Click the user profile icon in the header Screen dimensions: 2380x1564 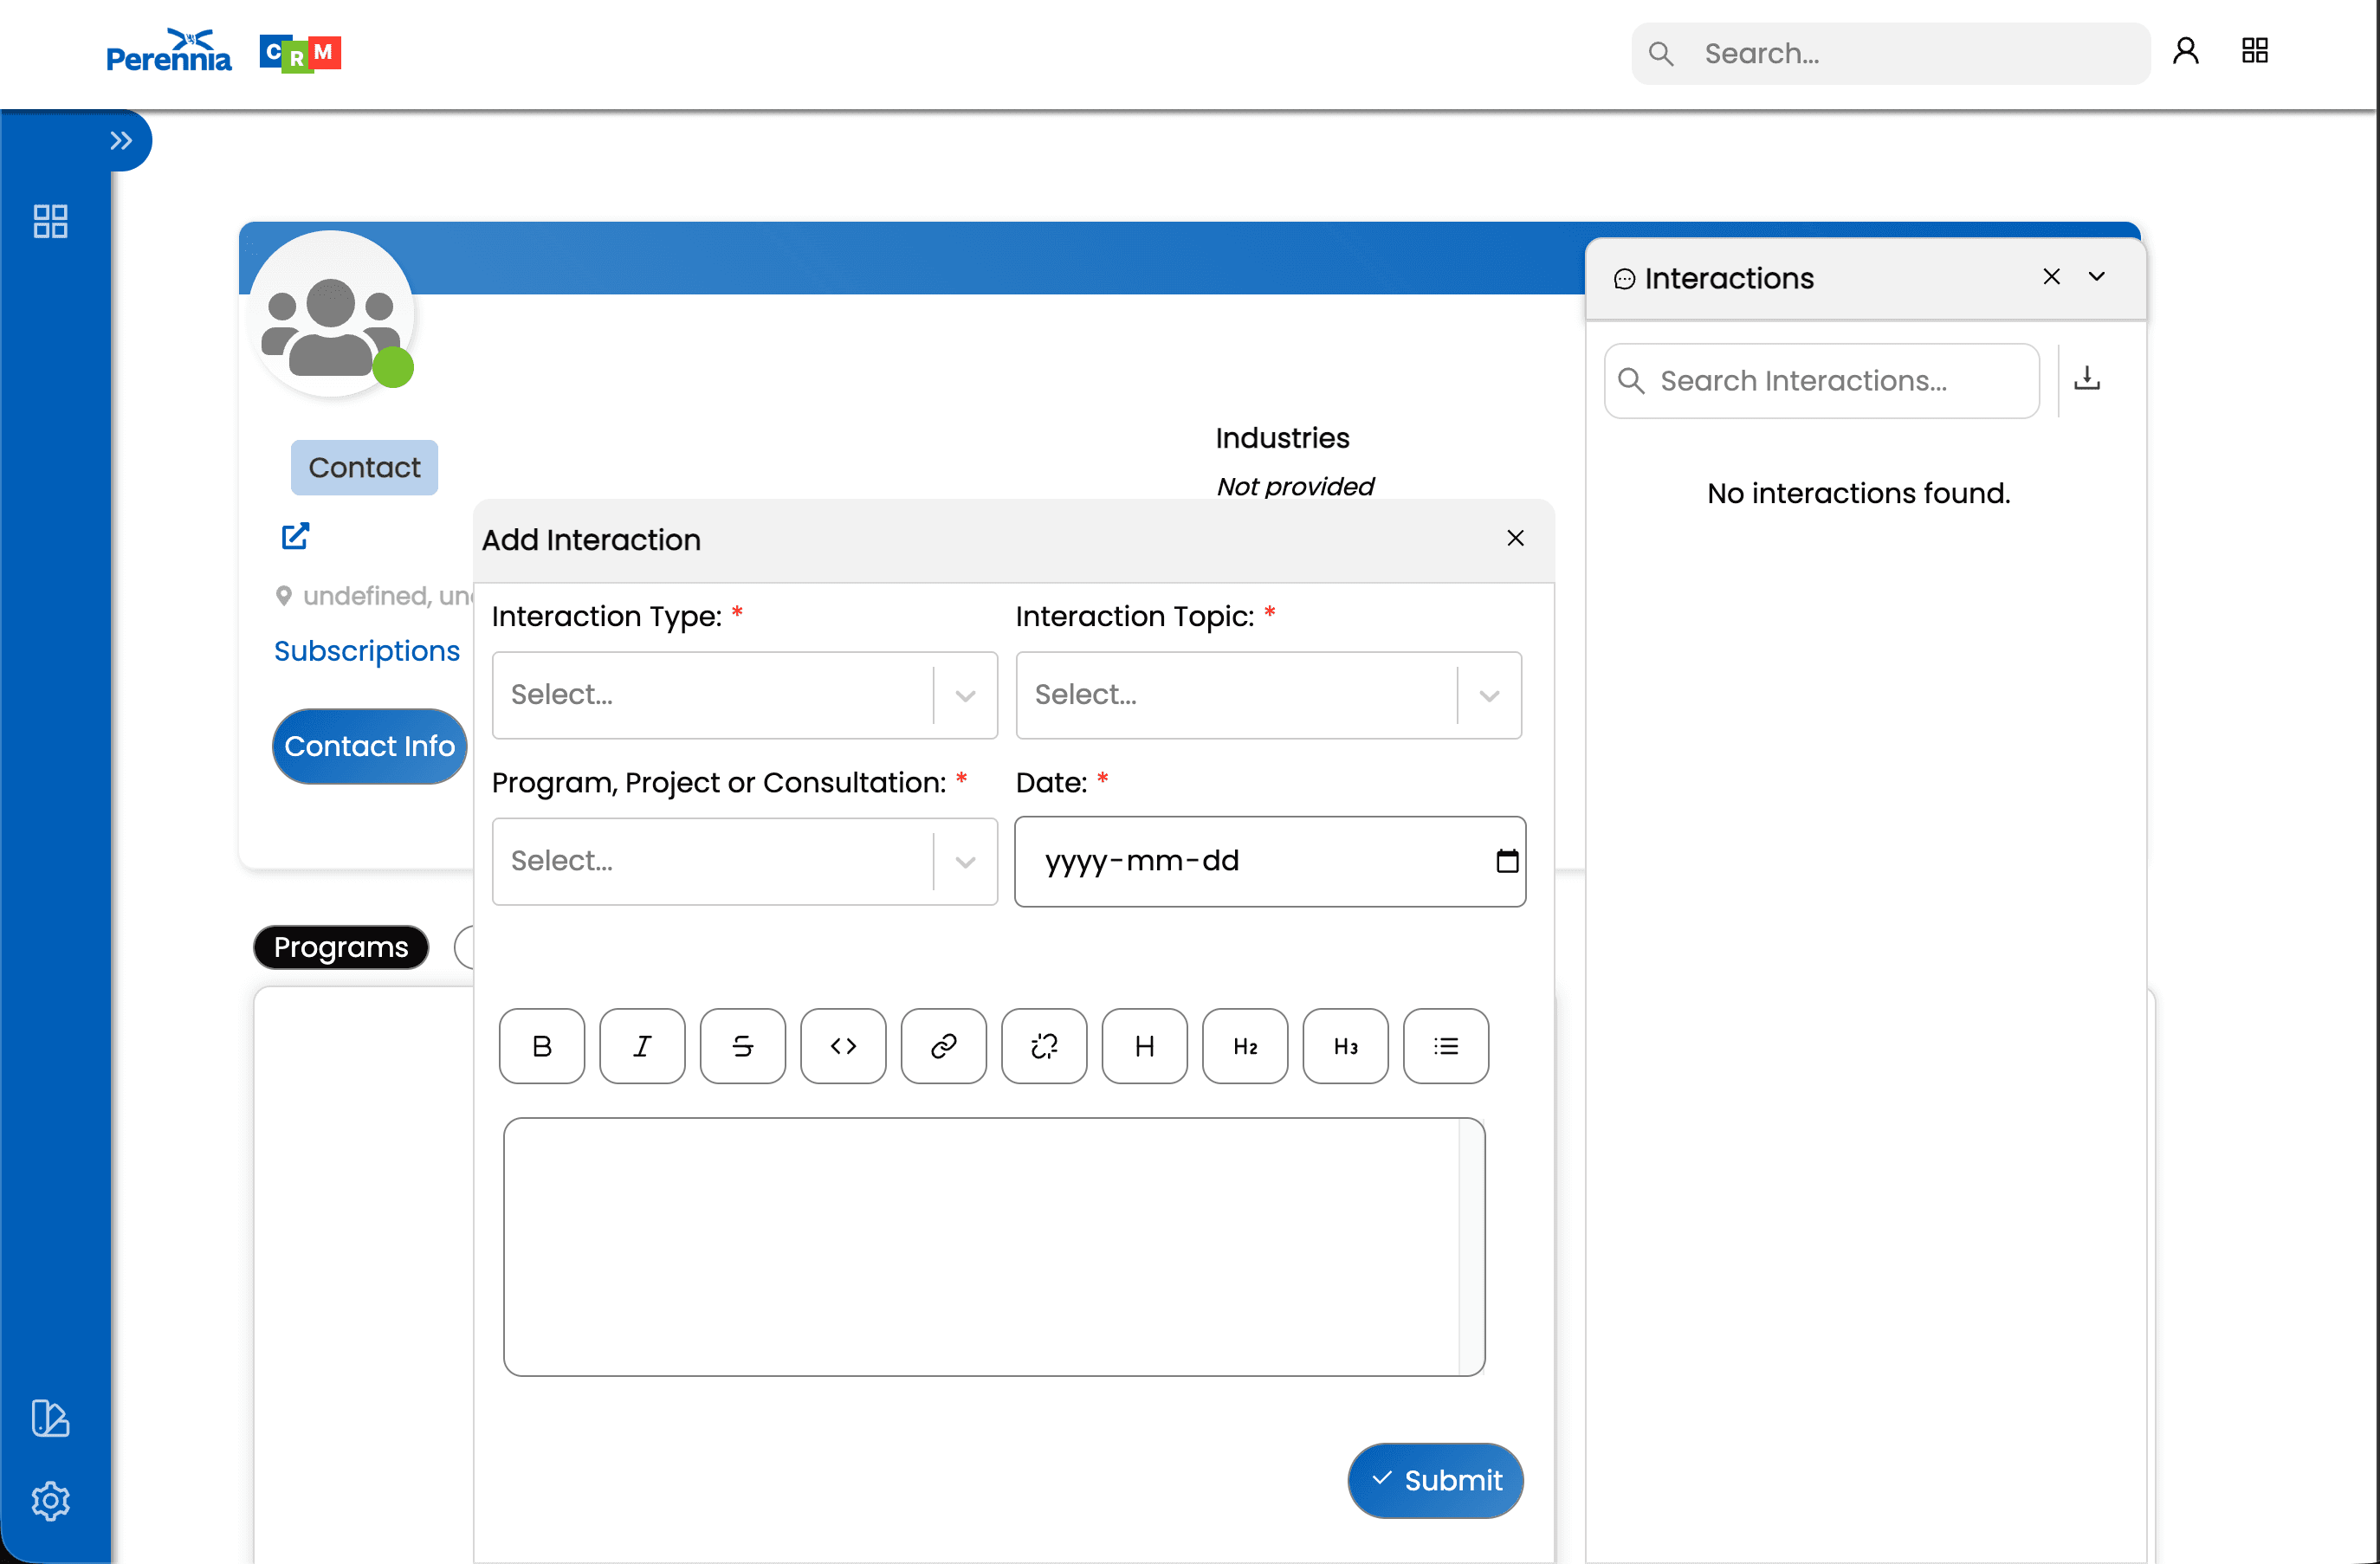(2186, 51)
